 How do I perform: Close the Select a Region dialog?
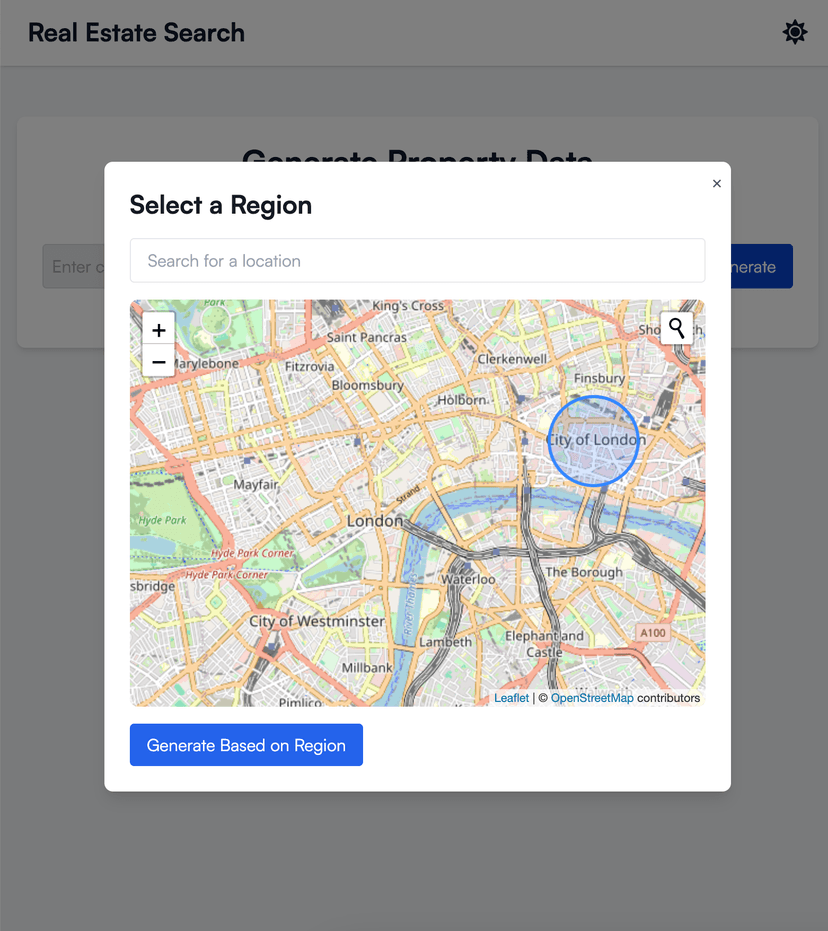[x=716, y=184]
